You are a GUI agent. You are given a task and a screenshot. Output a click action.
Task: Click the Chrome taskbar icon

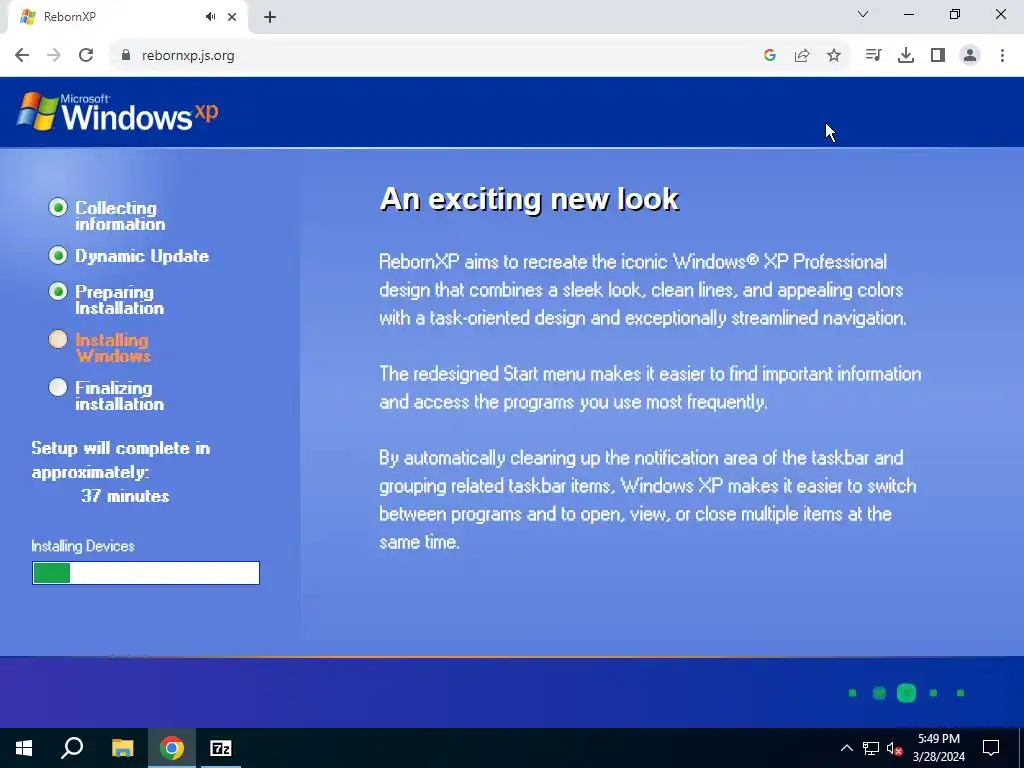[172, 748]
